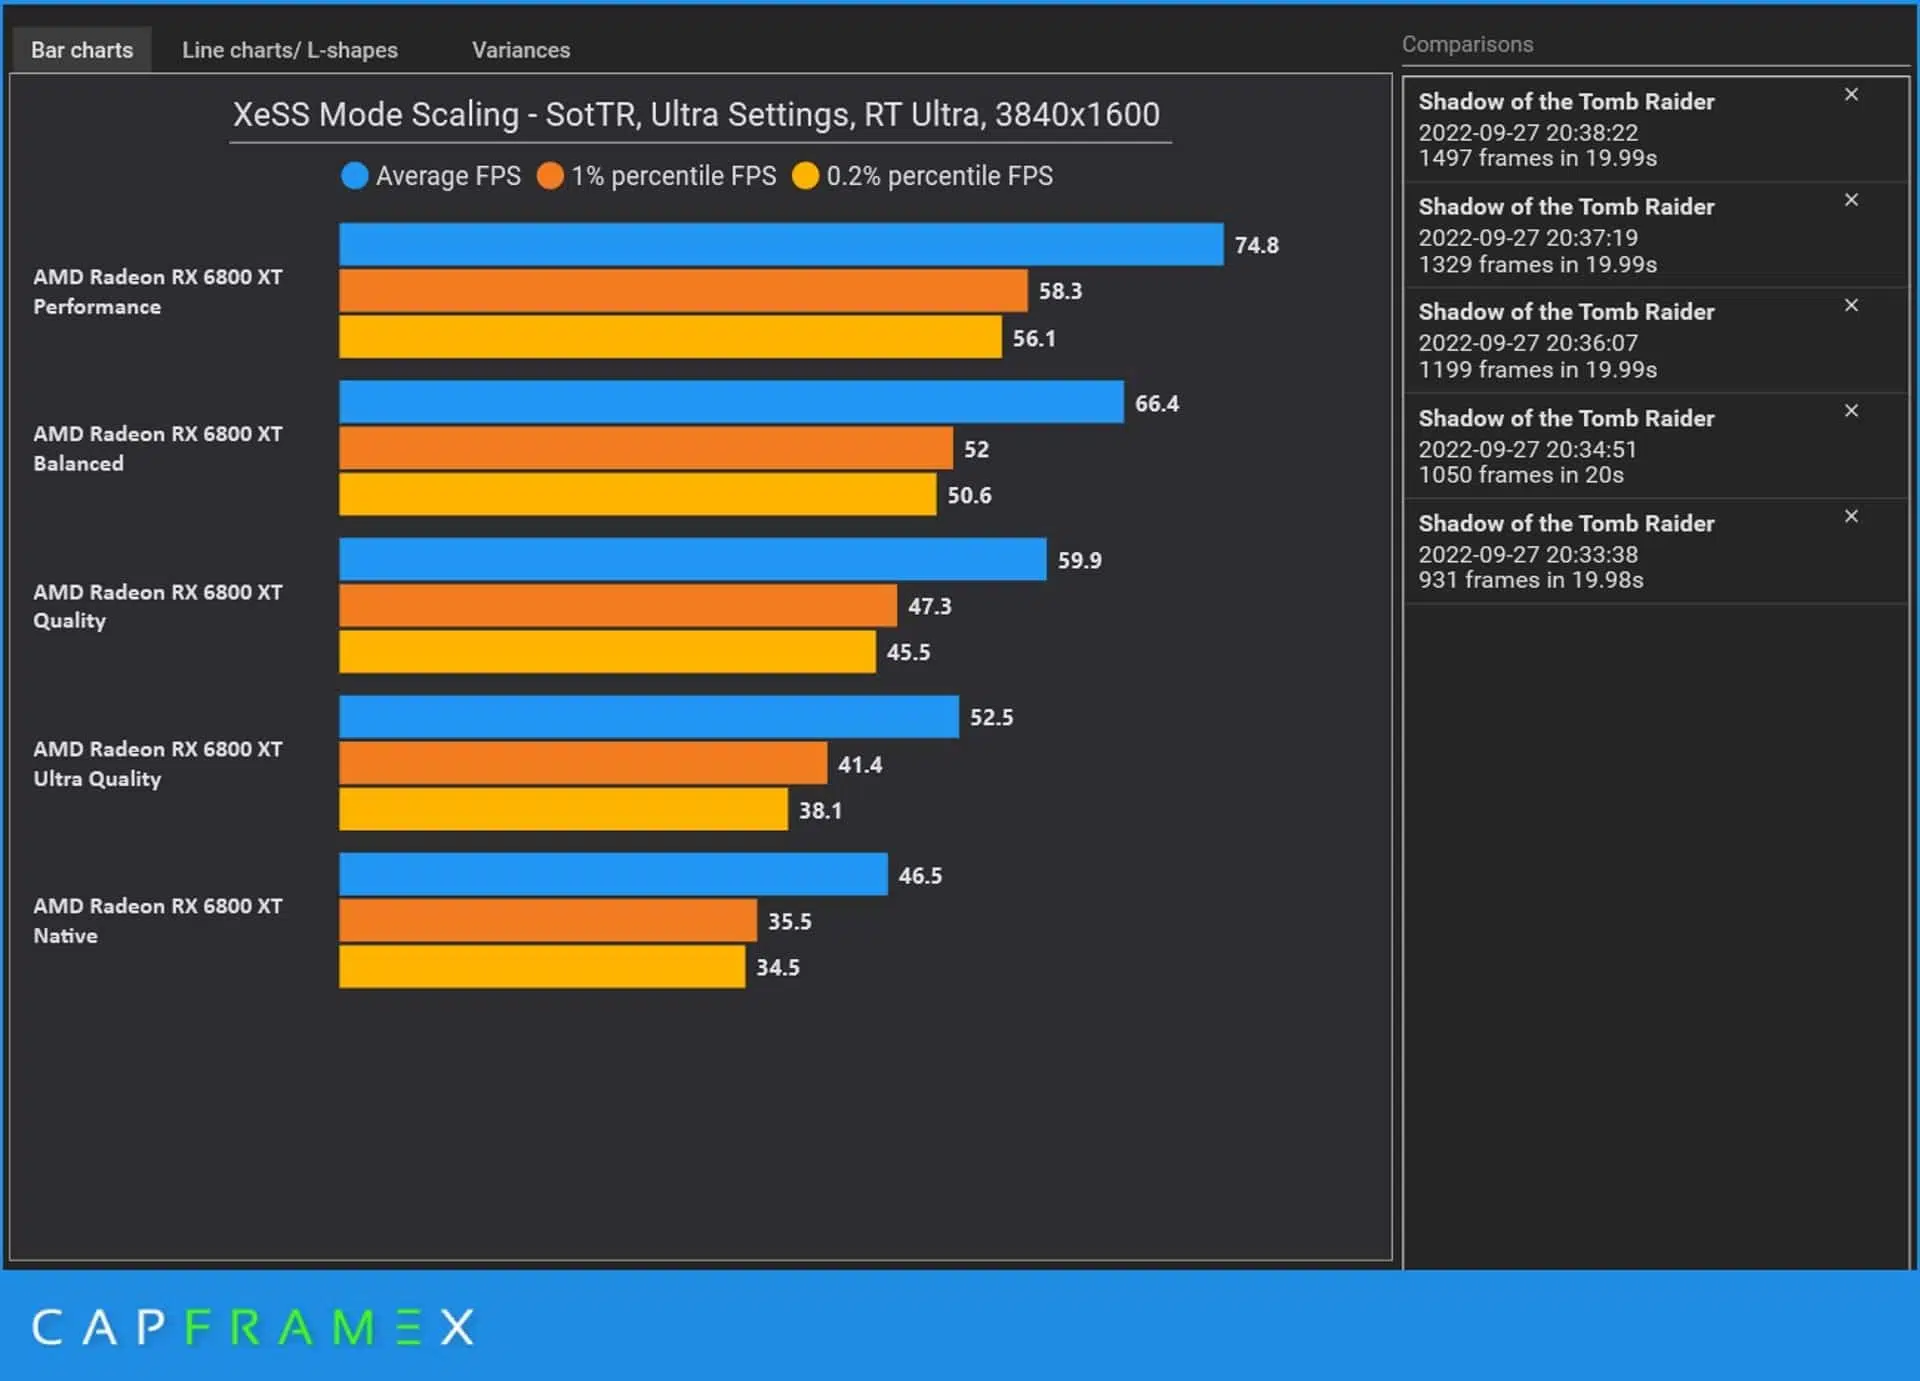Click the Quality blue bar 59.9
The image size is (1920, 1381).
[693, 559]
